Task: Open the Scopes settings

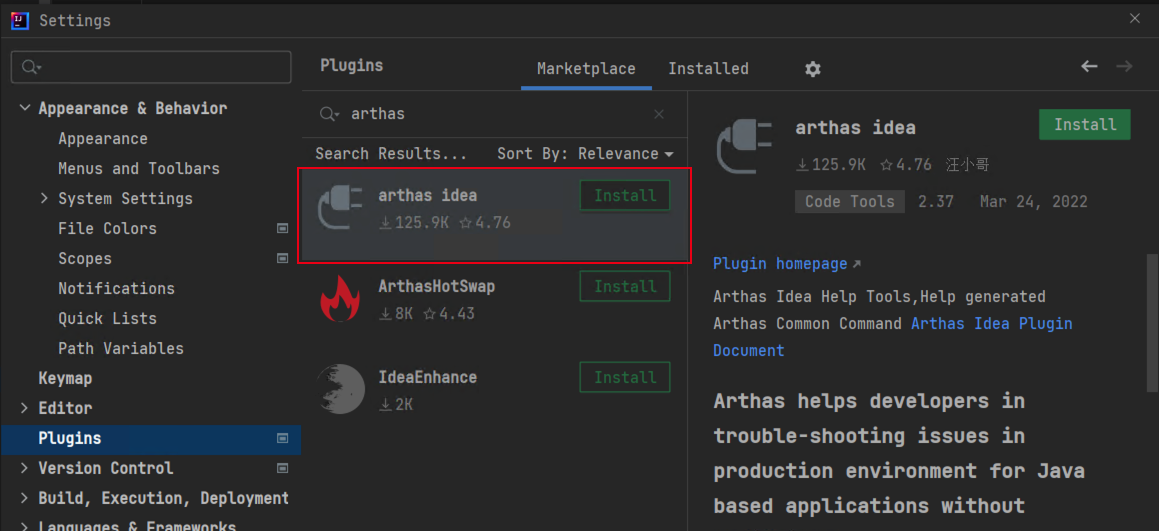Action: point(85,259)
